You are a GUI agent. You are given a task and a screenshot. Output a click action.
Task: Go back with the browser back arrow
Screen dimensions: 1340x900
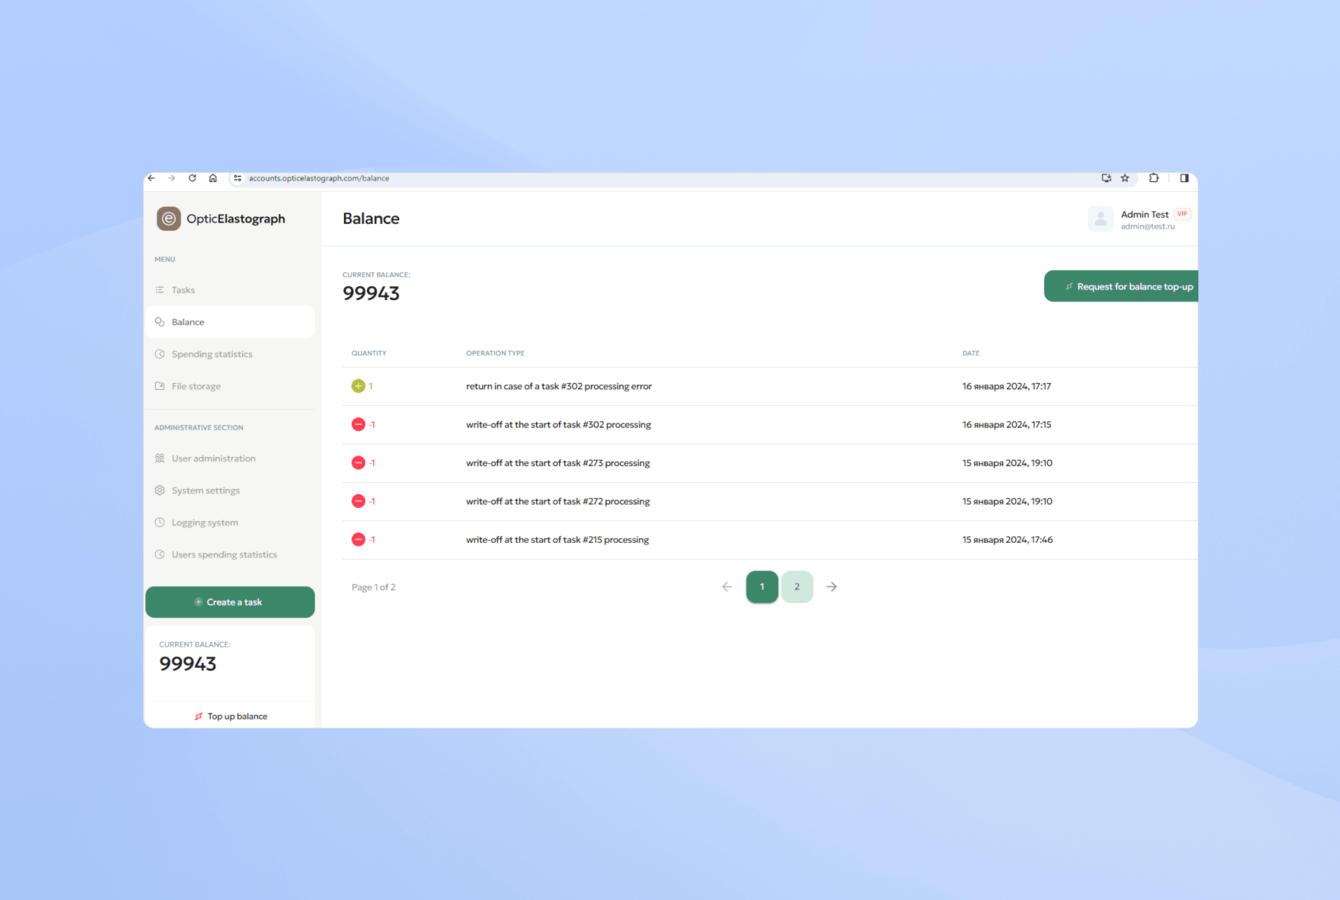tap(152, 178)
